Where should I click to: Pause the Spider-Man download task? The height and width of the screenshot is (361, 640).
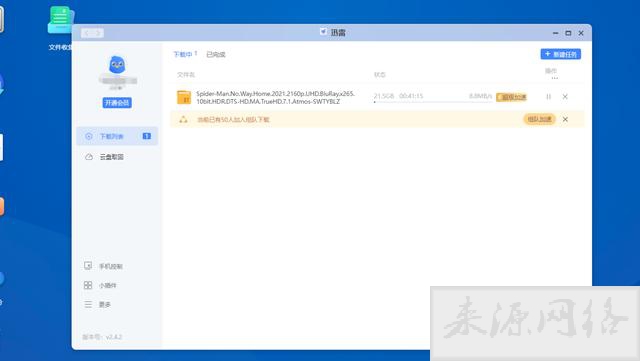point(549,97)
